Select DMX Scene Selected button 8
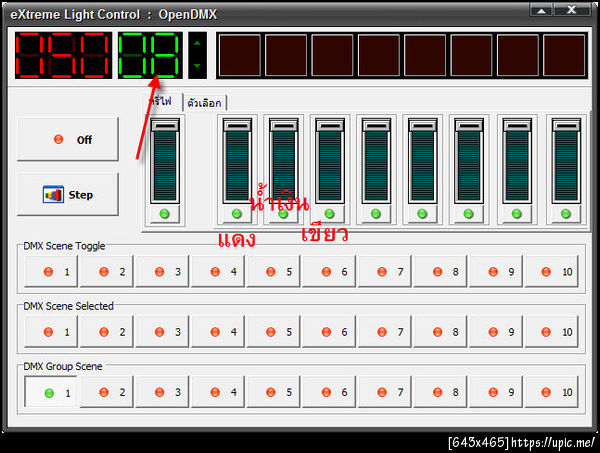 click(440, 332)
